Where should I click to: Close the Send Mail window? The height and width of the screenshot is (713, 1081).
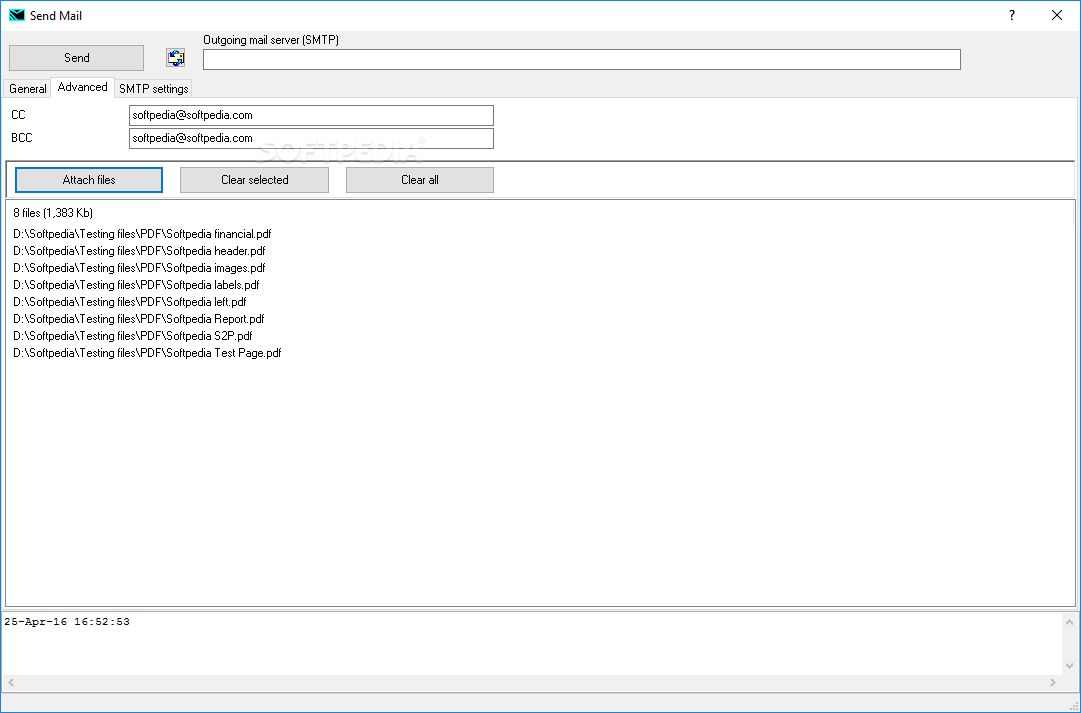point(1057,15)
